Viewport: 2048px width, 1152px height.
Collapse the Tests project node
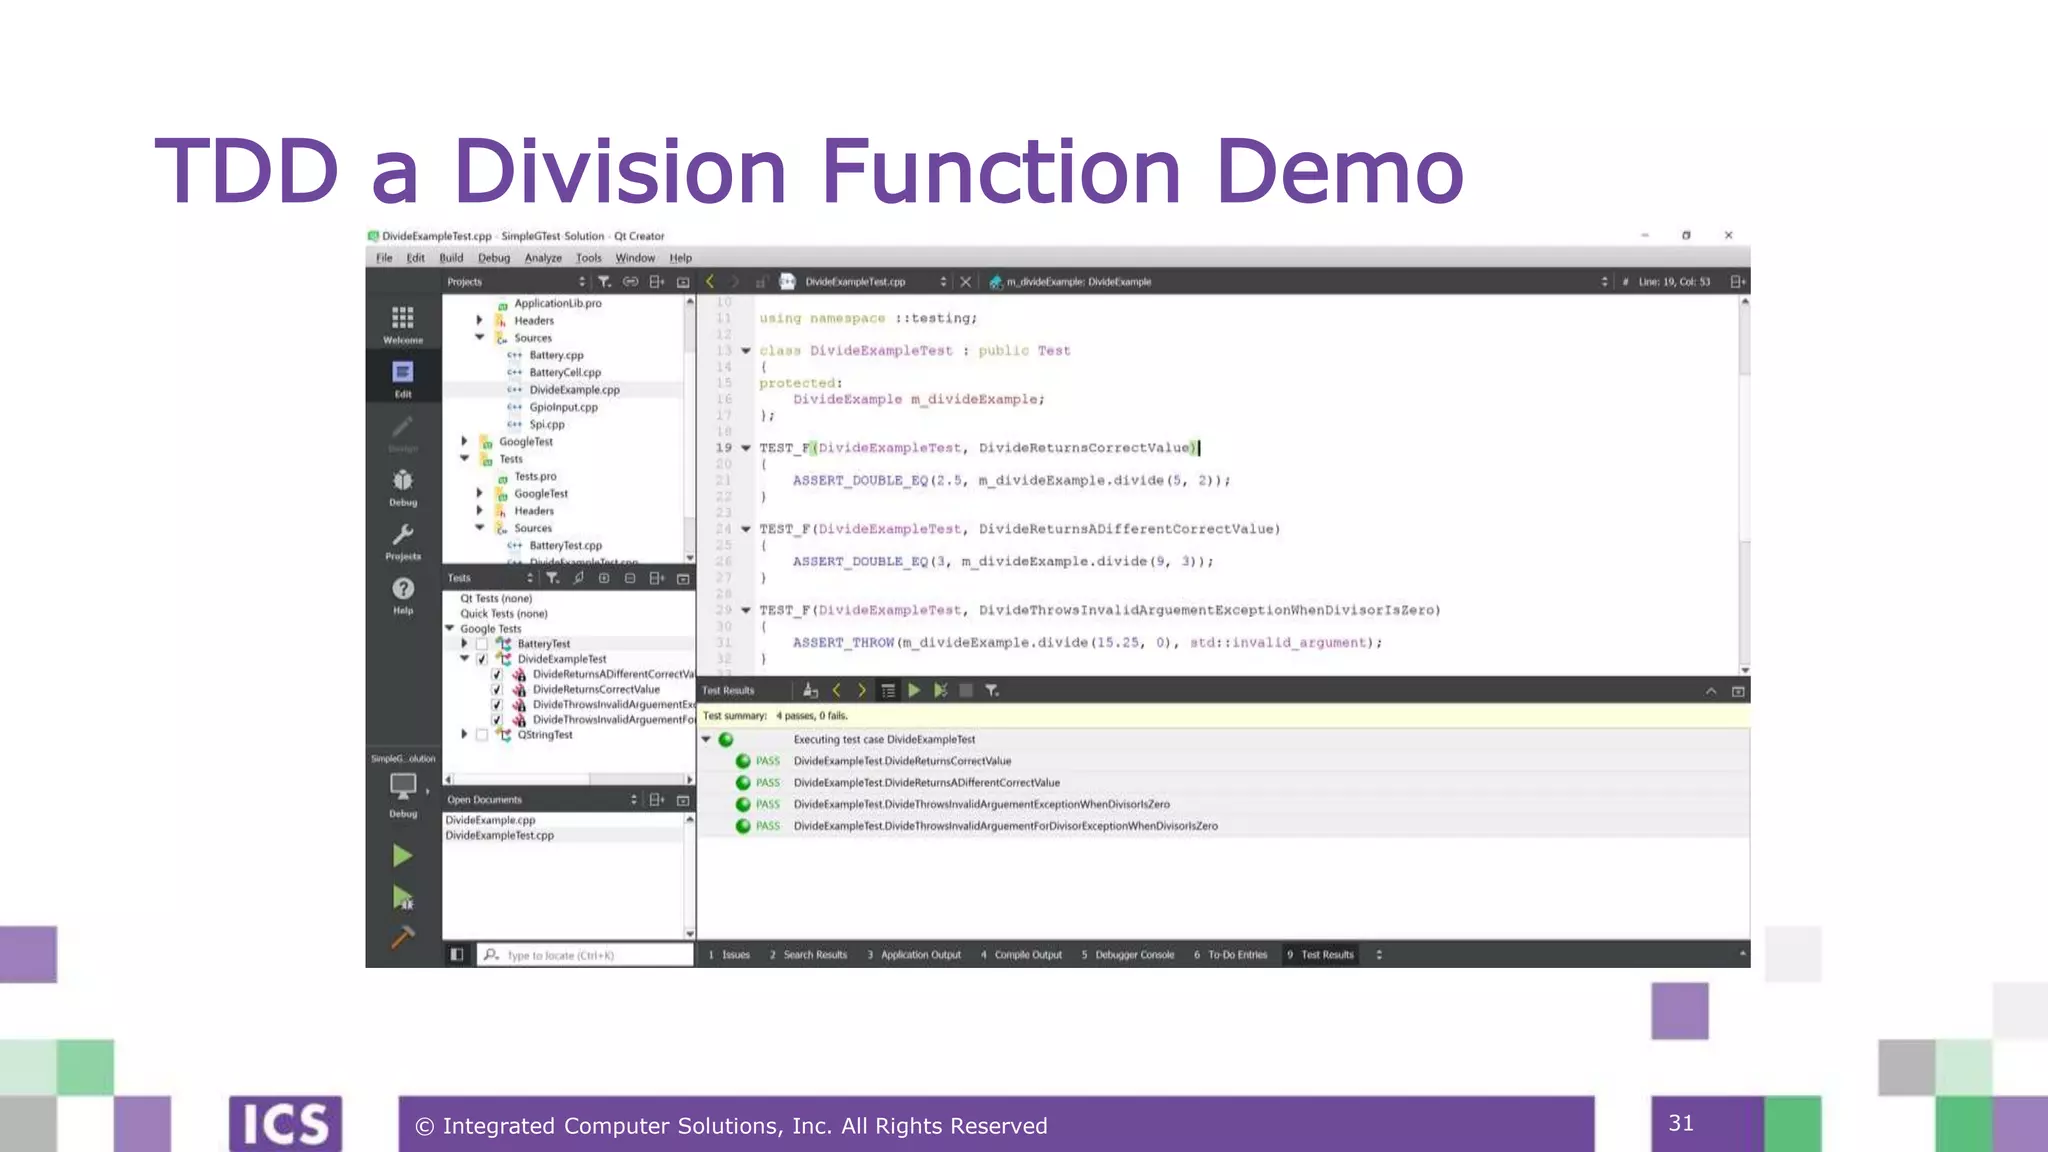point(464,459)
